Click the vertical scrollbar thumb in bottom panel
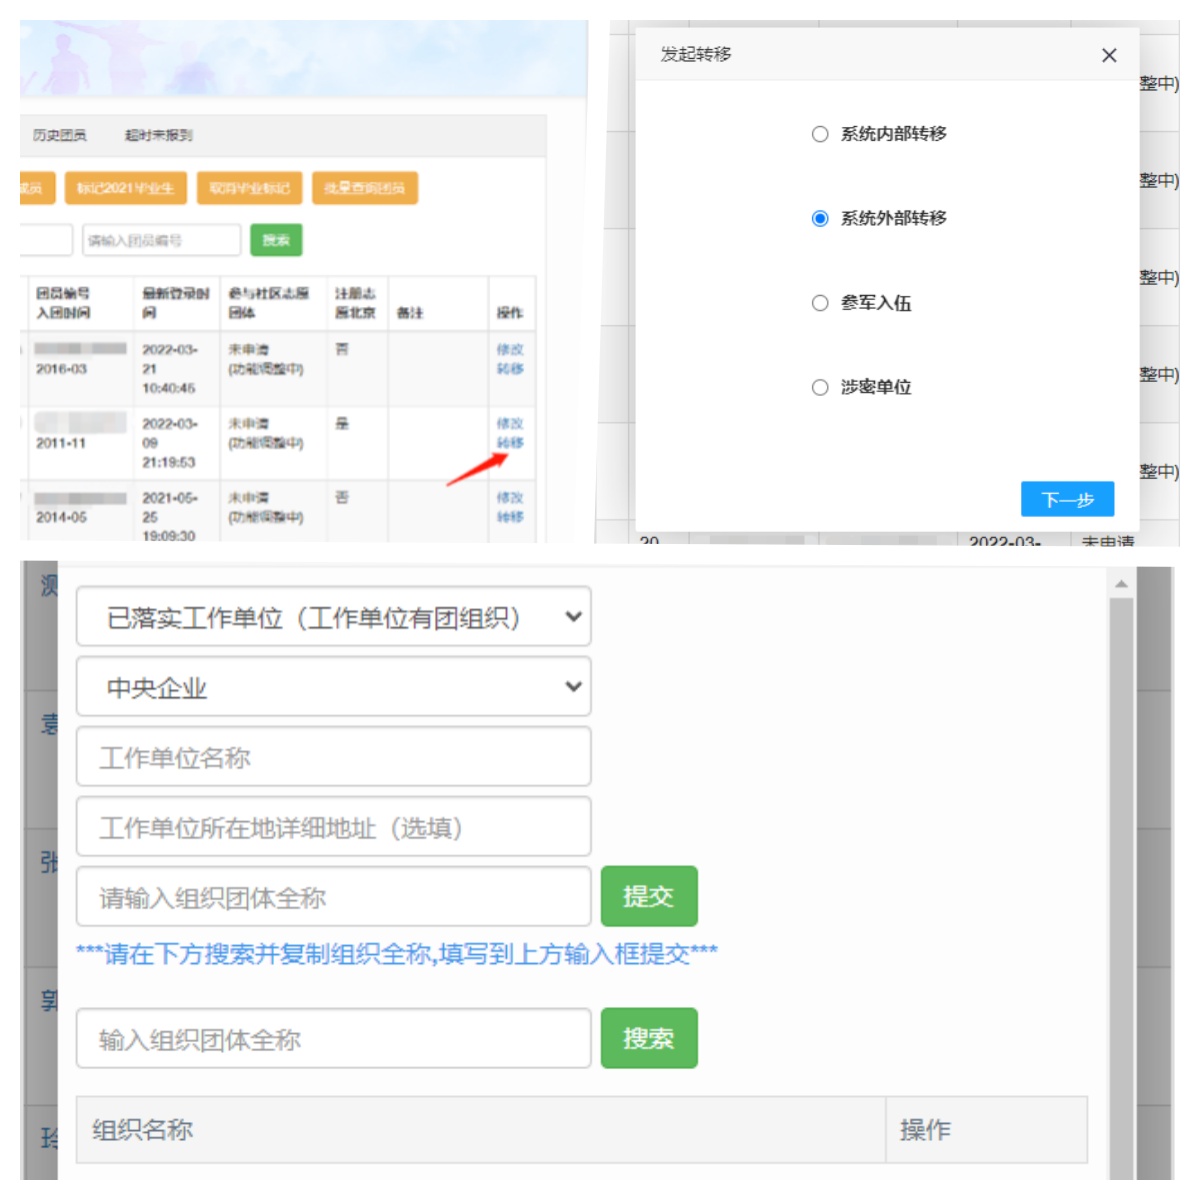The image size is (1200, 1200). click(x=1121, y=885)
